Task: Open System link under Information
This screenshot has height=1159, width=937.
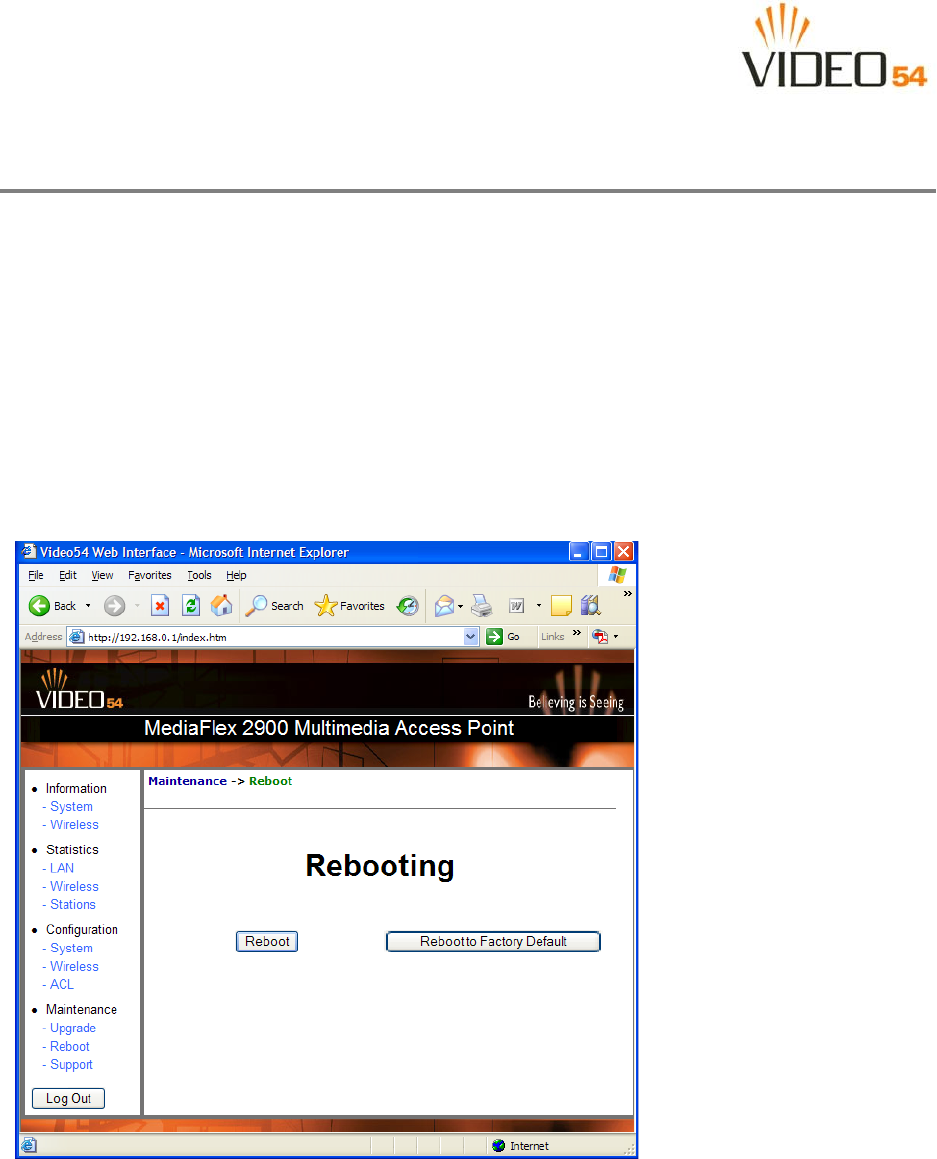Action: click(x=71, y=806)
